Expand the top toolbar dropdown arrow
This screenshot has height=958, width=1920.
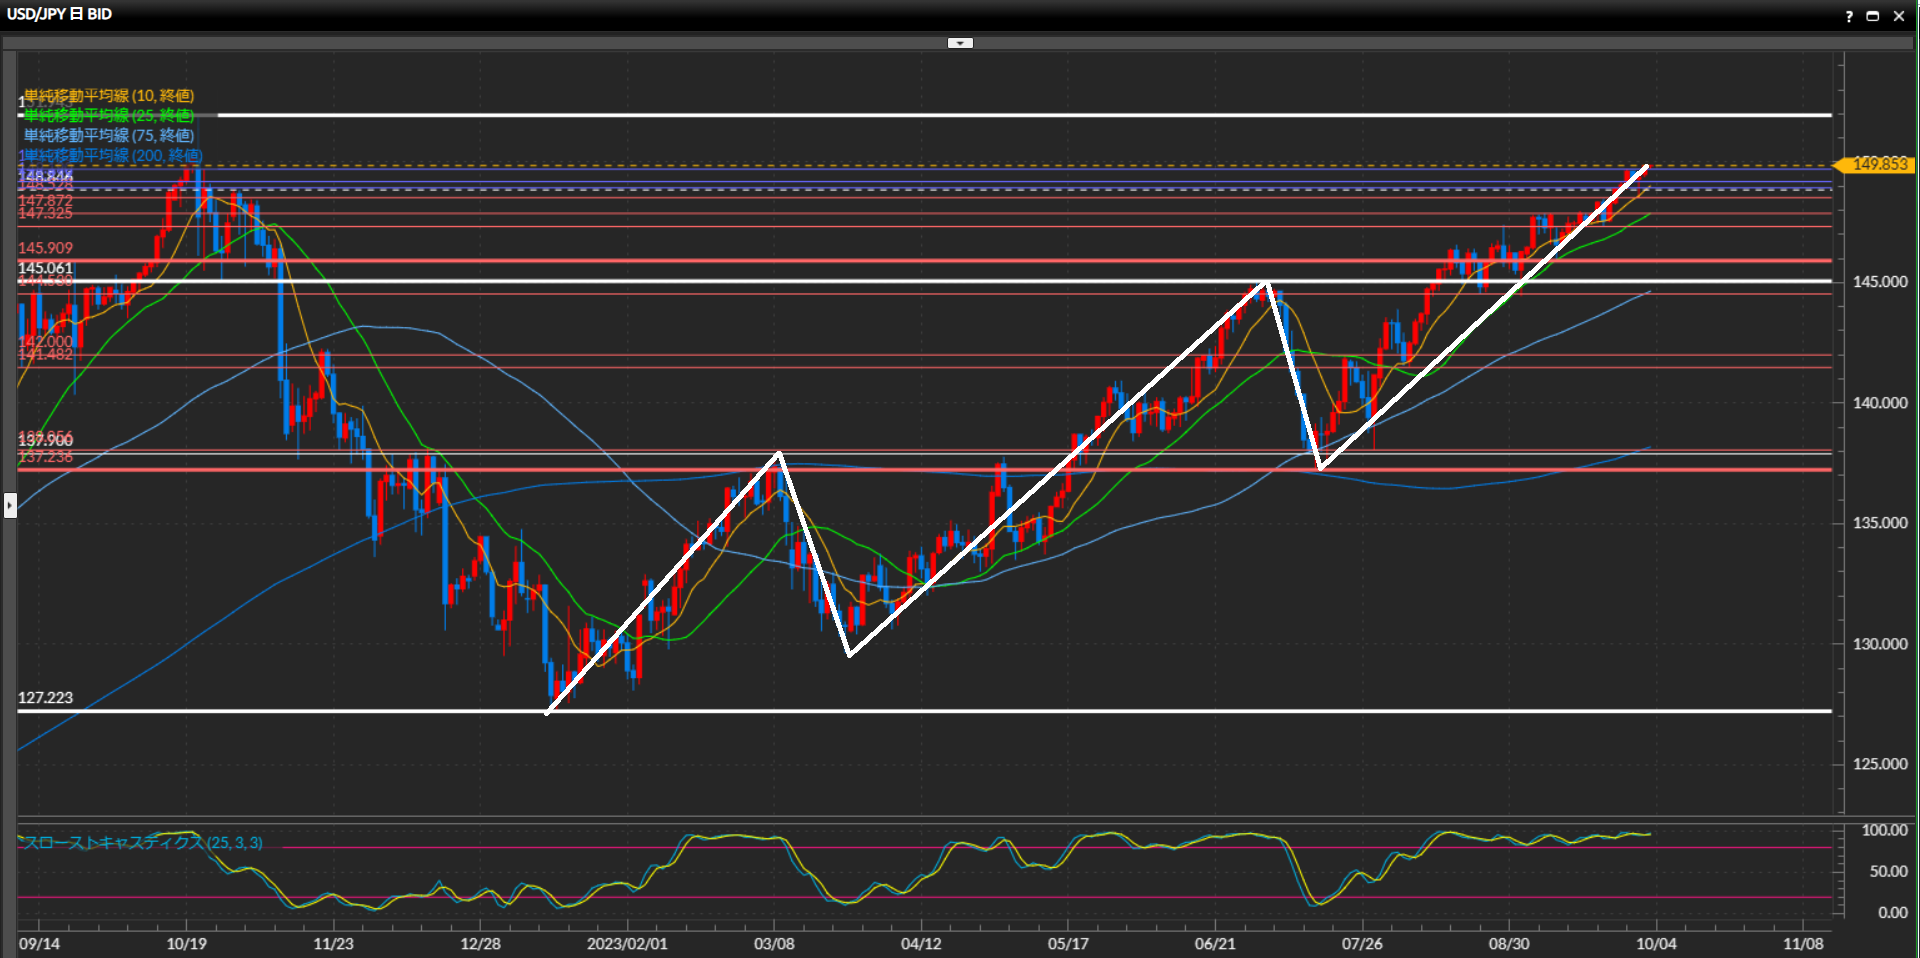click(960, 43)
